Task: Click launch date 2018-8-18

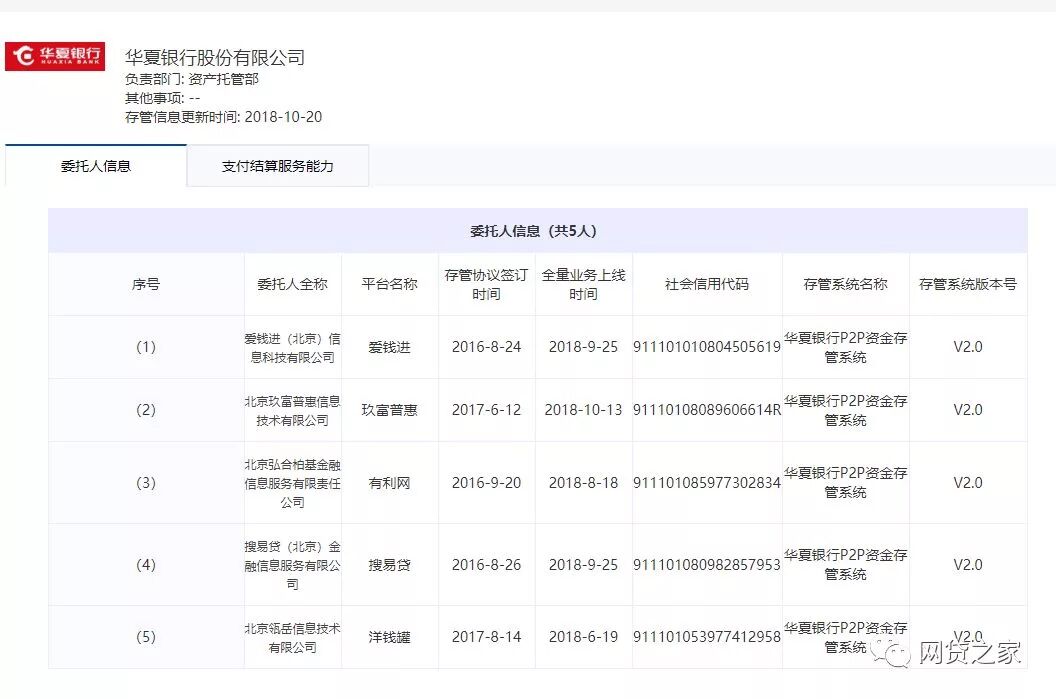Action: (583, 483)
